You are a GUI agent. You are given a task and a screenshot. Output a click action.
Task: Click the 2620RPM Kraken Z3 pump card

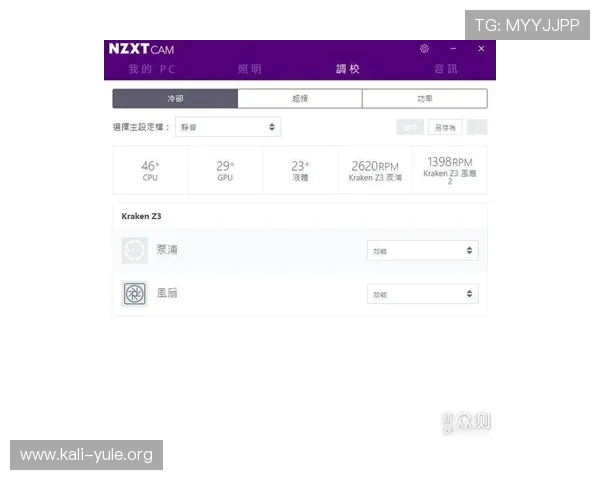pos(375,170)
